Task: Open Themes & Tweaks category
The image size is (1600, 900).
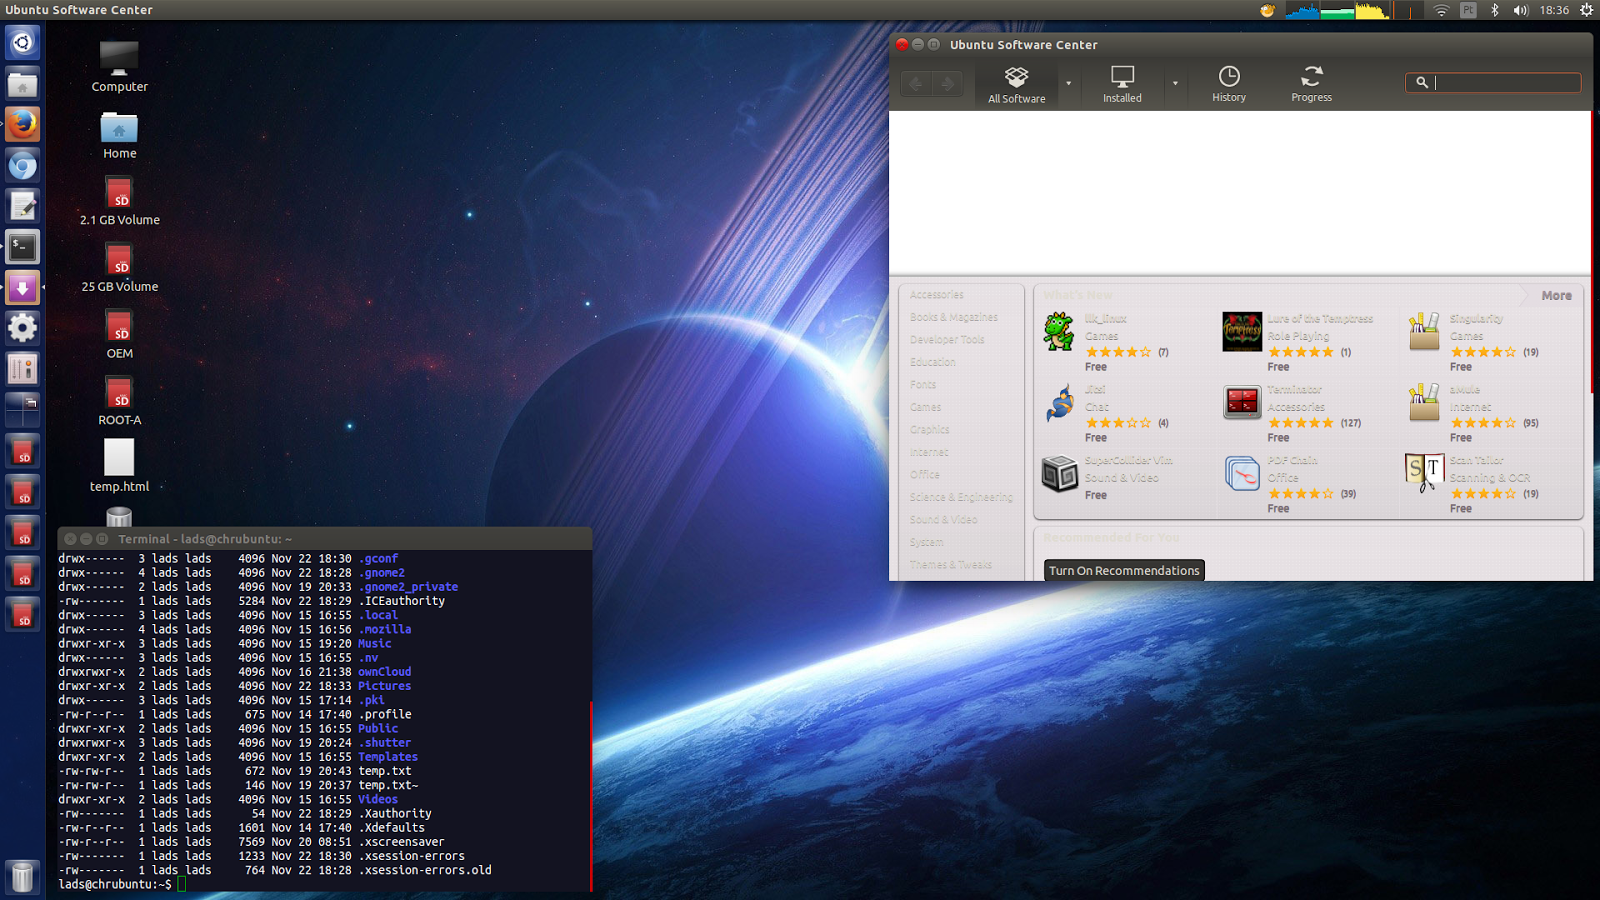Action: click(x=951, y=565)
